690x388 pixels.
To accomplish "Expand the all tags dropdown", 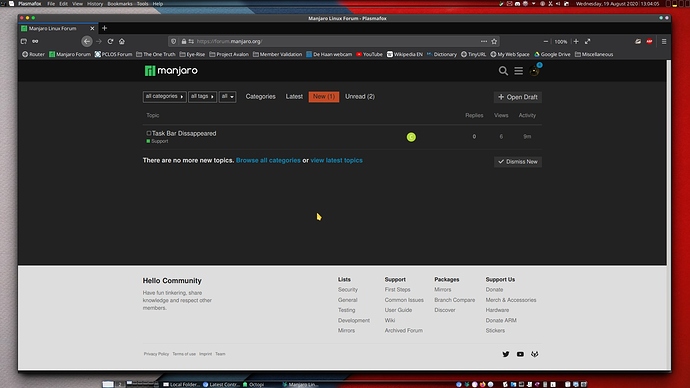I will coord(202,96).
